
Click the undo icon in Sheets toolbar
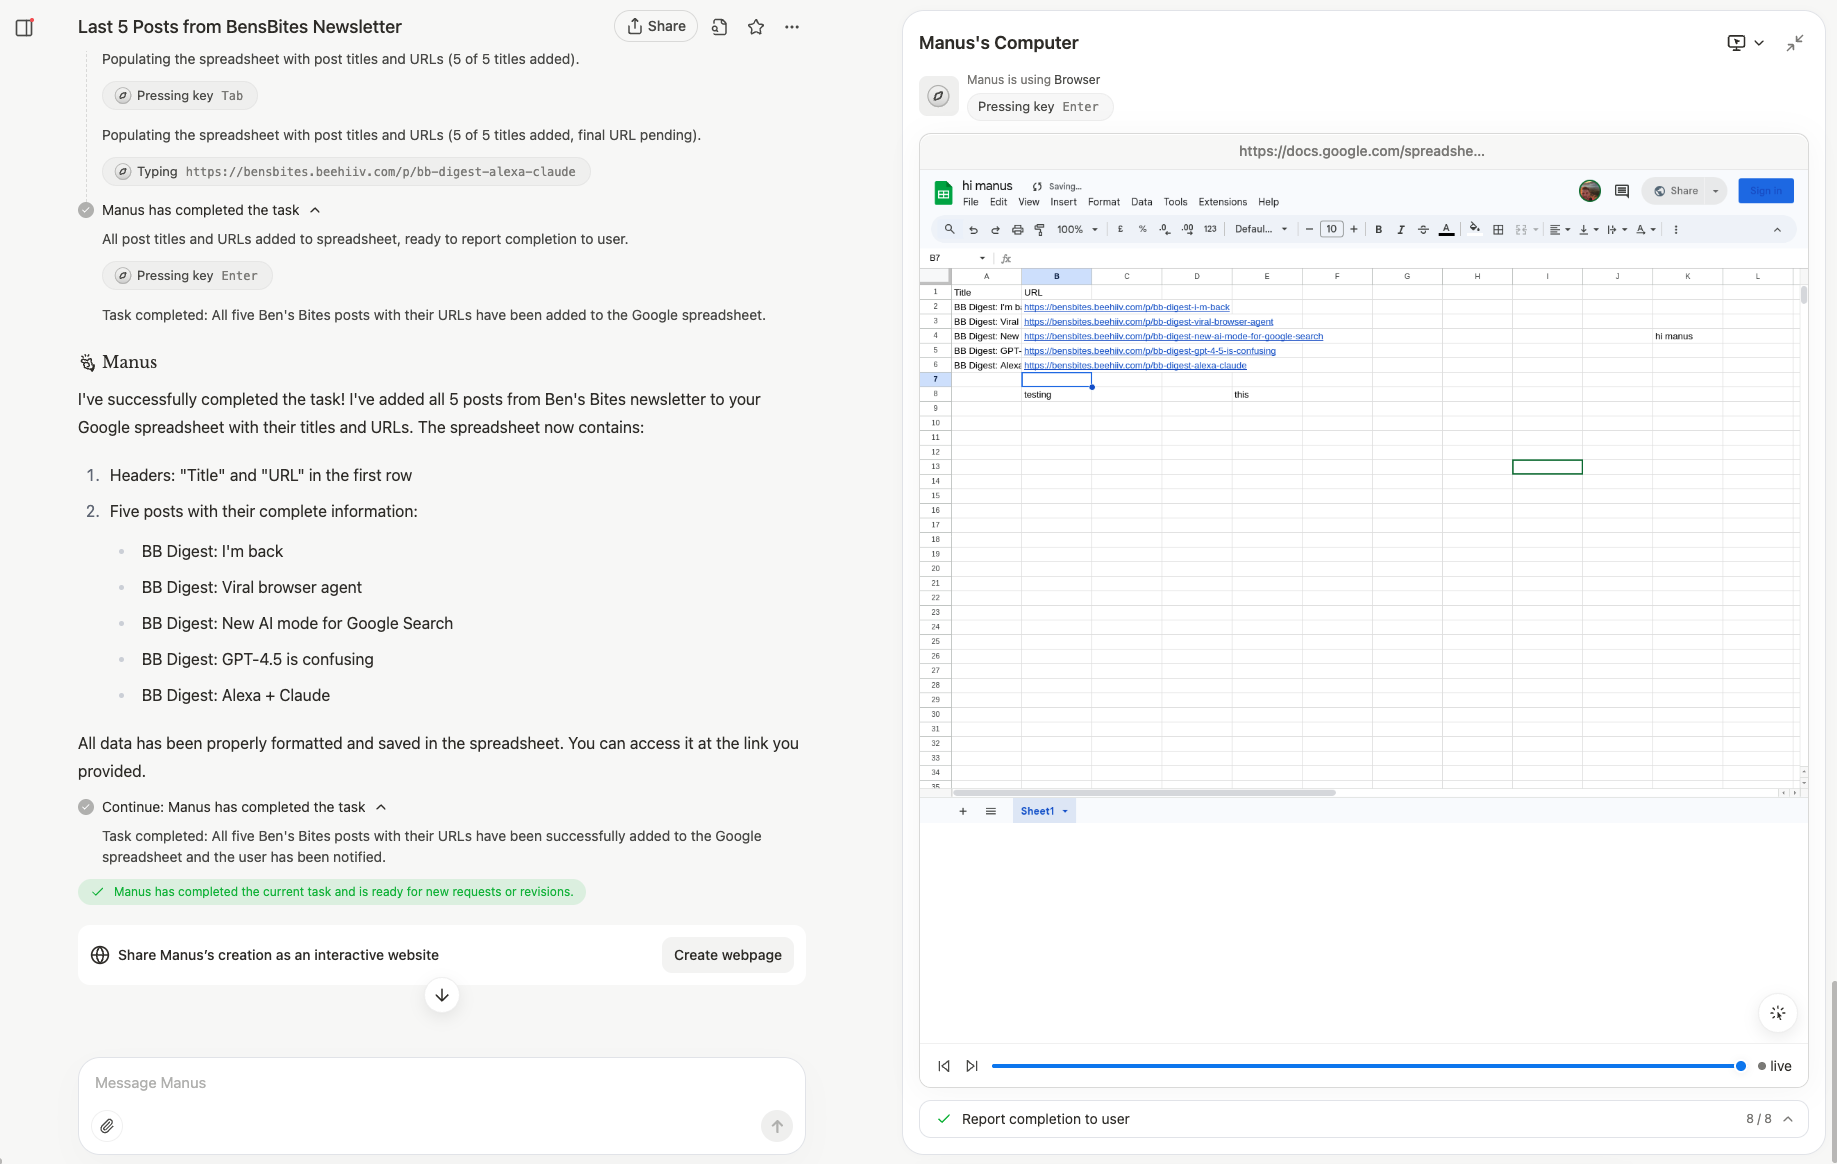coord(973,229)
